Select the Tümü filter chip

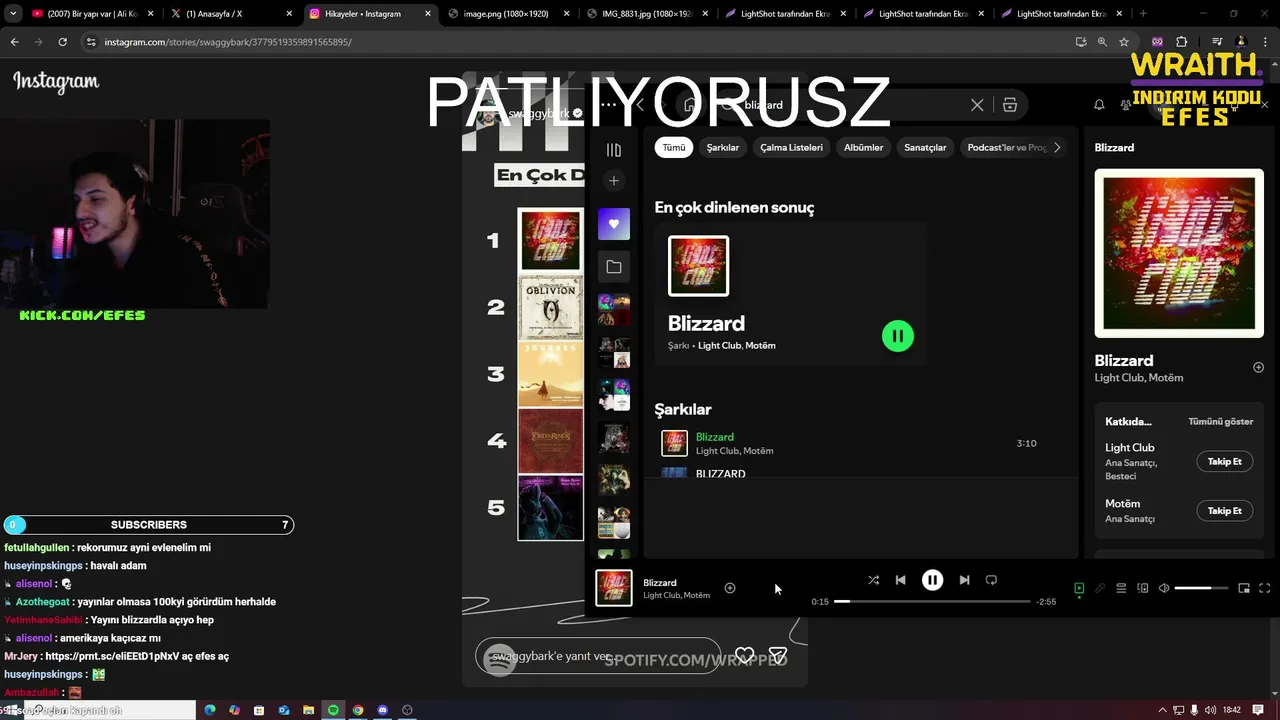click(674, 147)
